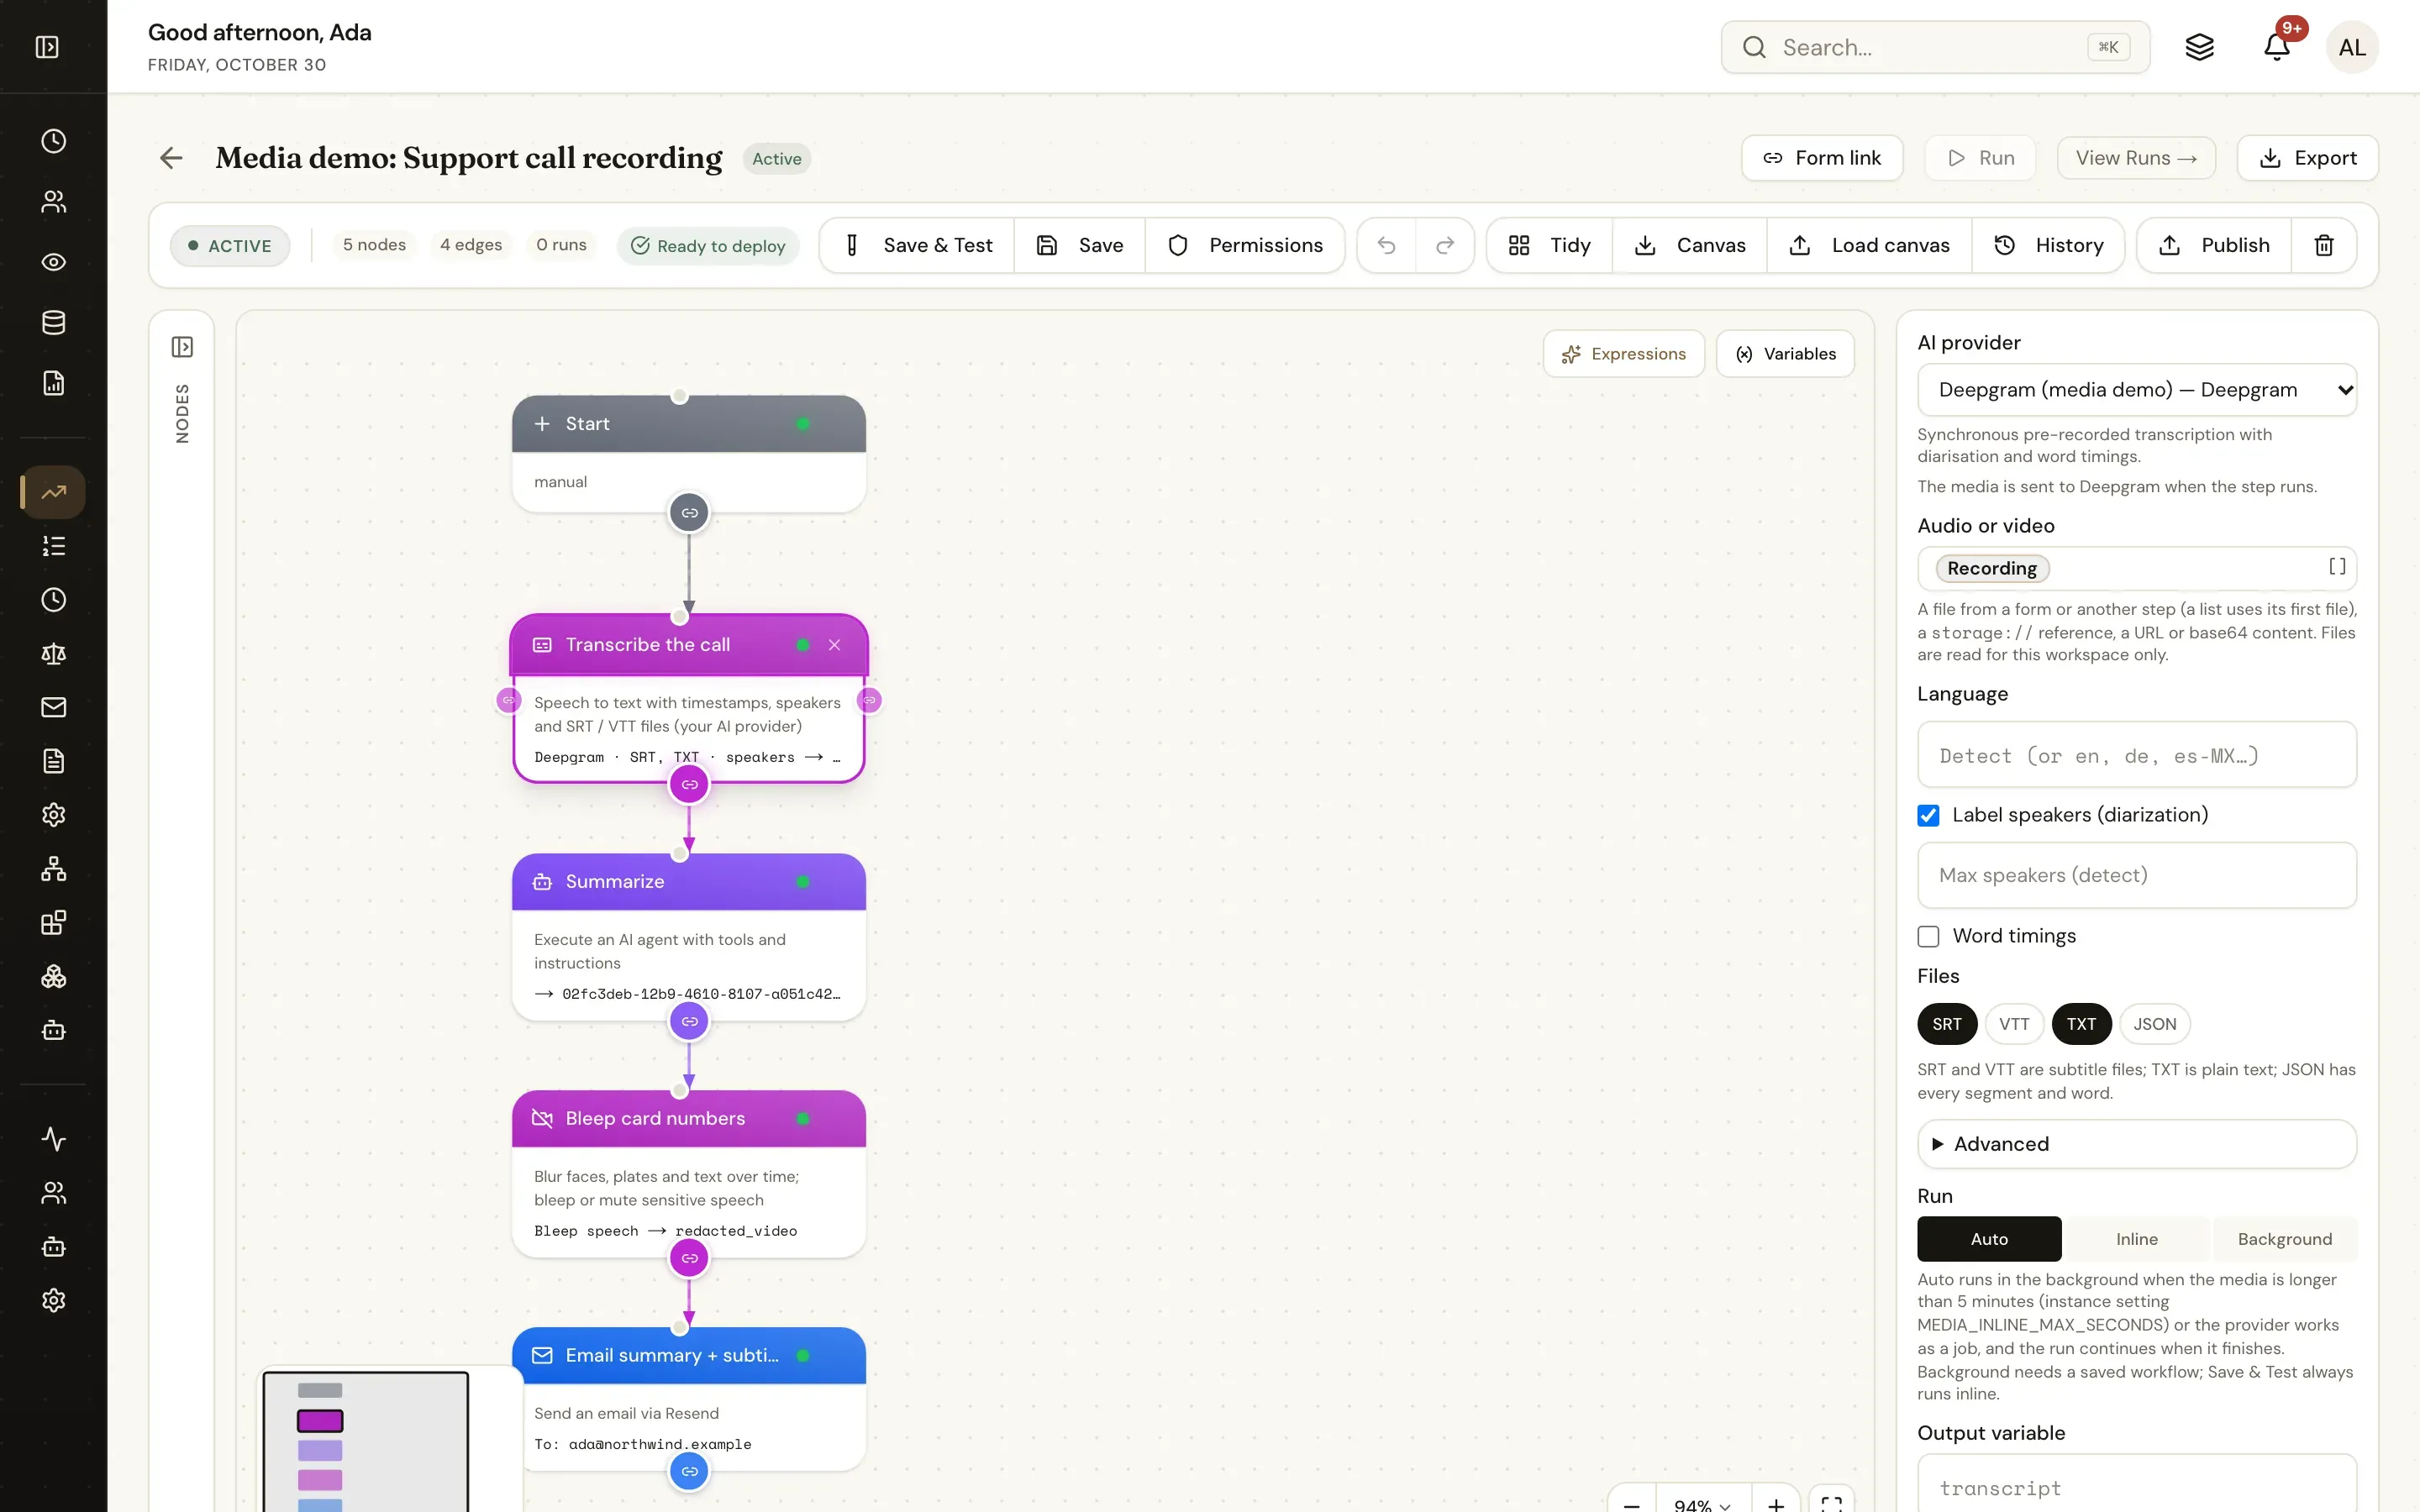Open the Form link button
2420x1512 pixels.
(1822, 158)
